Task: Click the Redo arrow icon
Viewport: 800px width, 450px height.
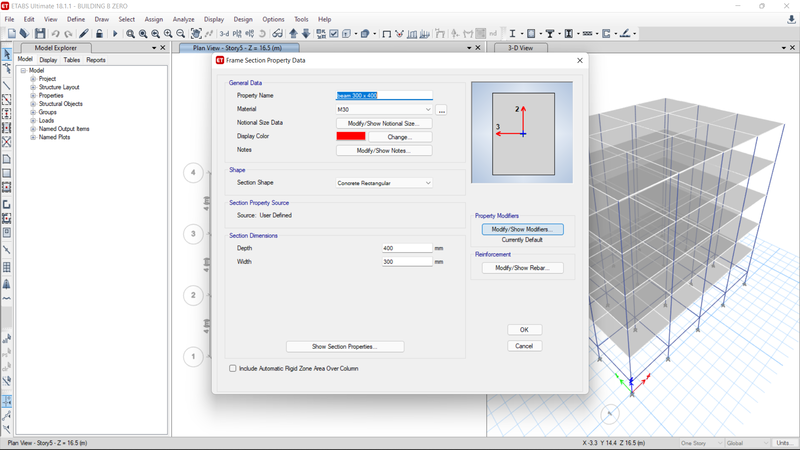Action: (x=68, y=34)
